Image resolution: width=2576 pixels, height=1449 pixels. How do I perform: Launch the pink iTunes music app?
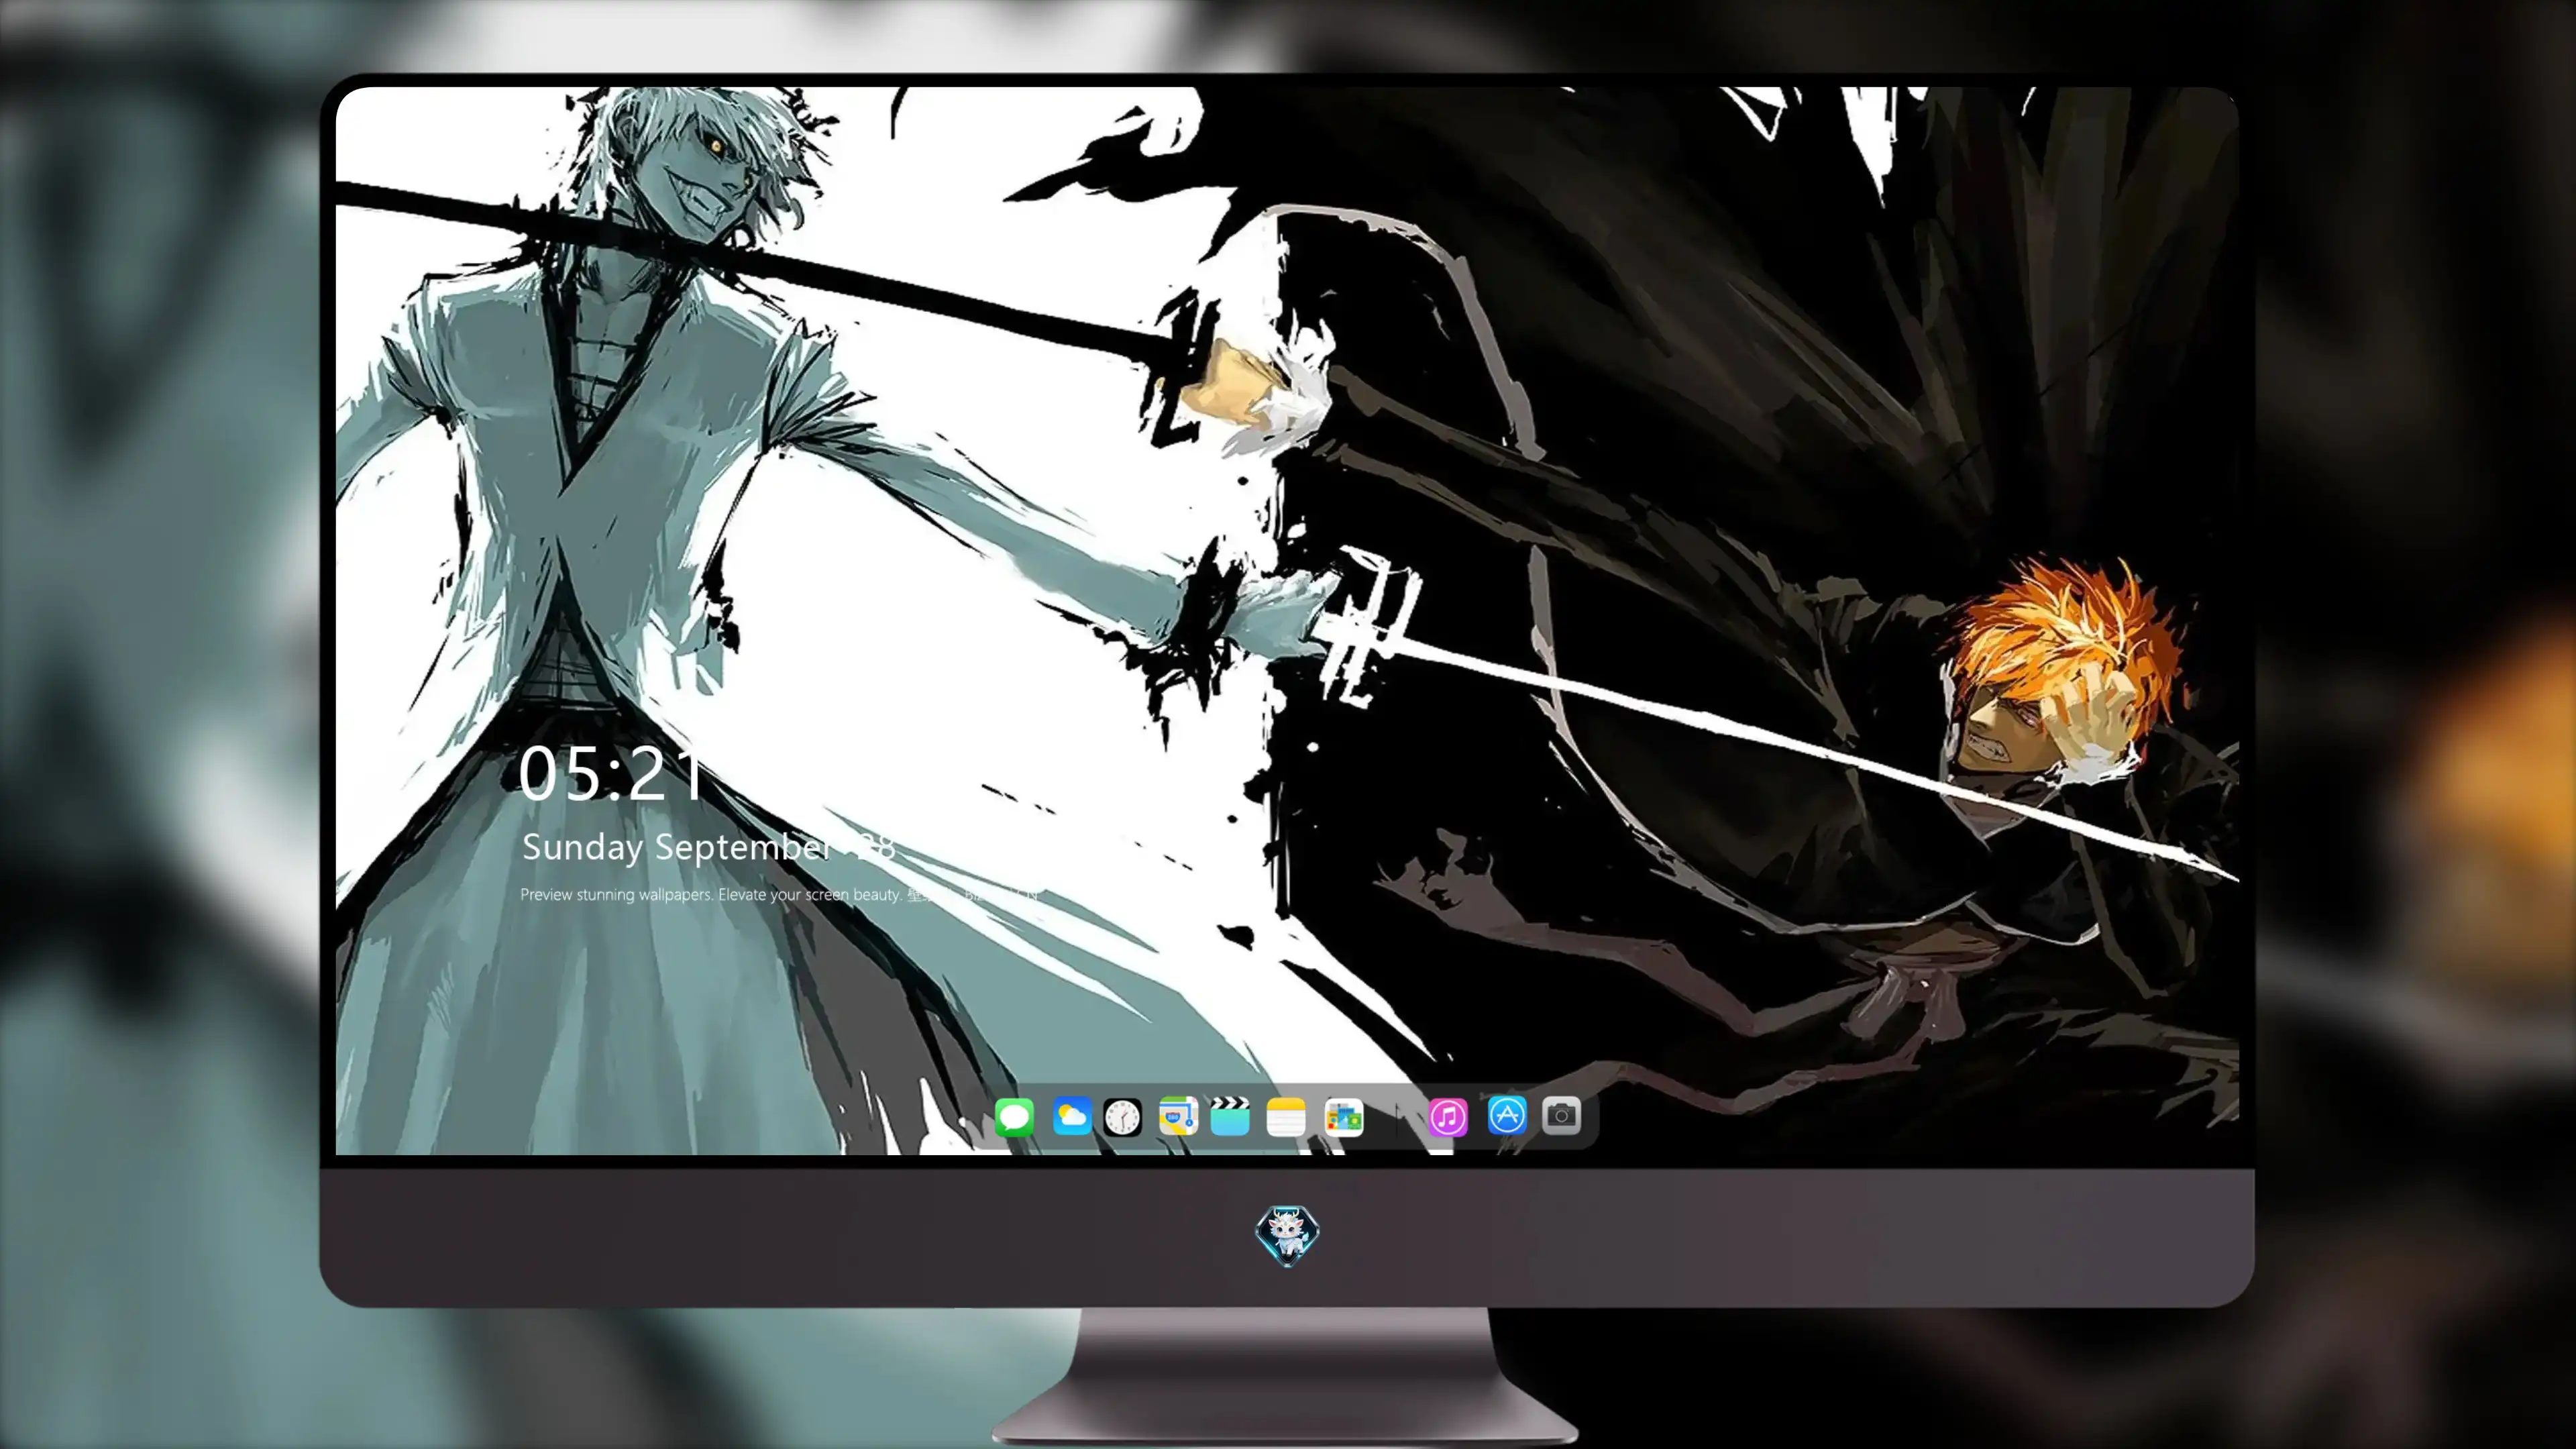(x=1448, y=1117)
